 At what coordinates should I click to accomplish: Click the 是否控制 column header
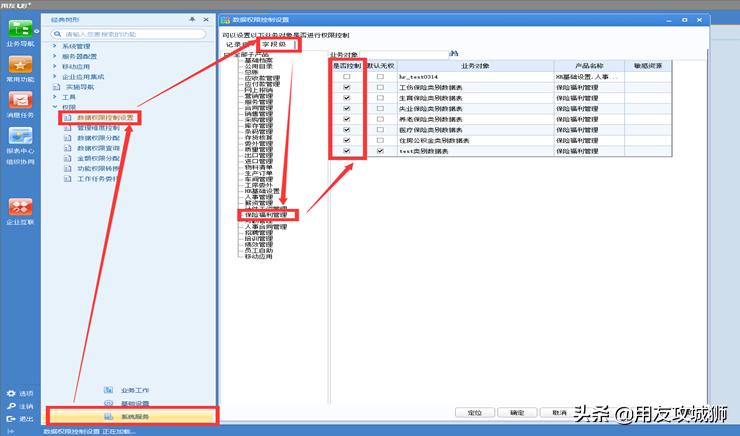(x=347, y=66)
